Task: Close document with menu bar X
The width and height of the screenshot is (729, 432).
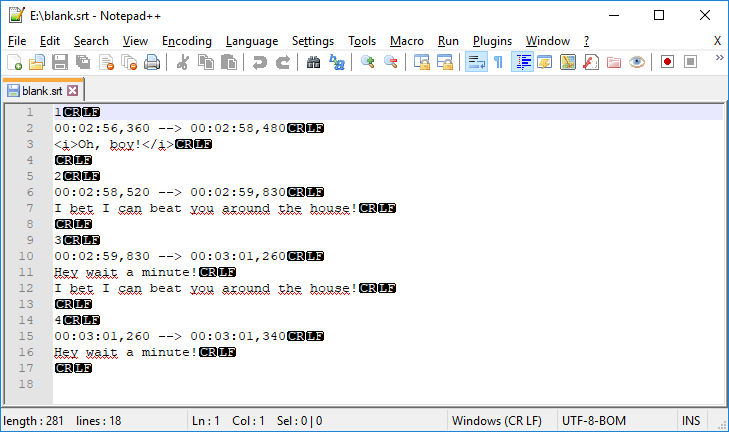Action: 717,41
